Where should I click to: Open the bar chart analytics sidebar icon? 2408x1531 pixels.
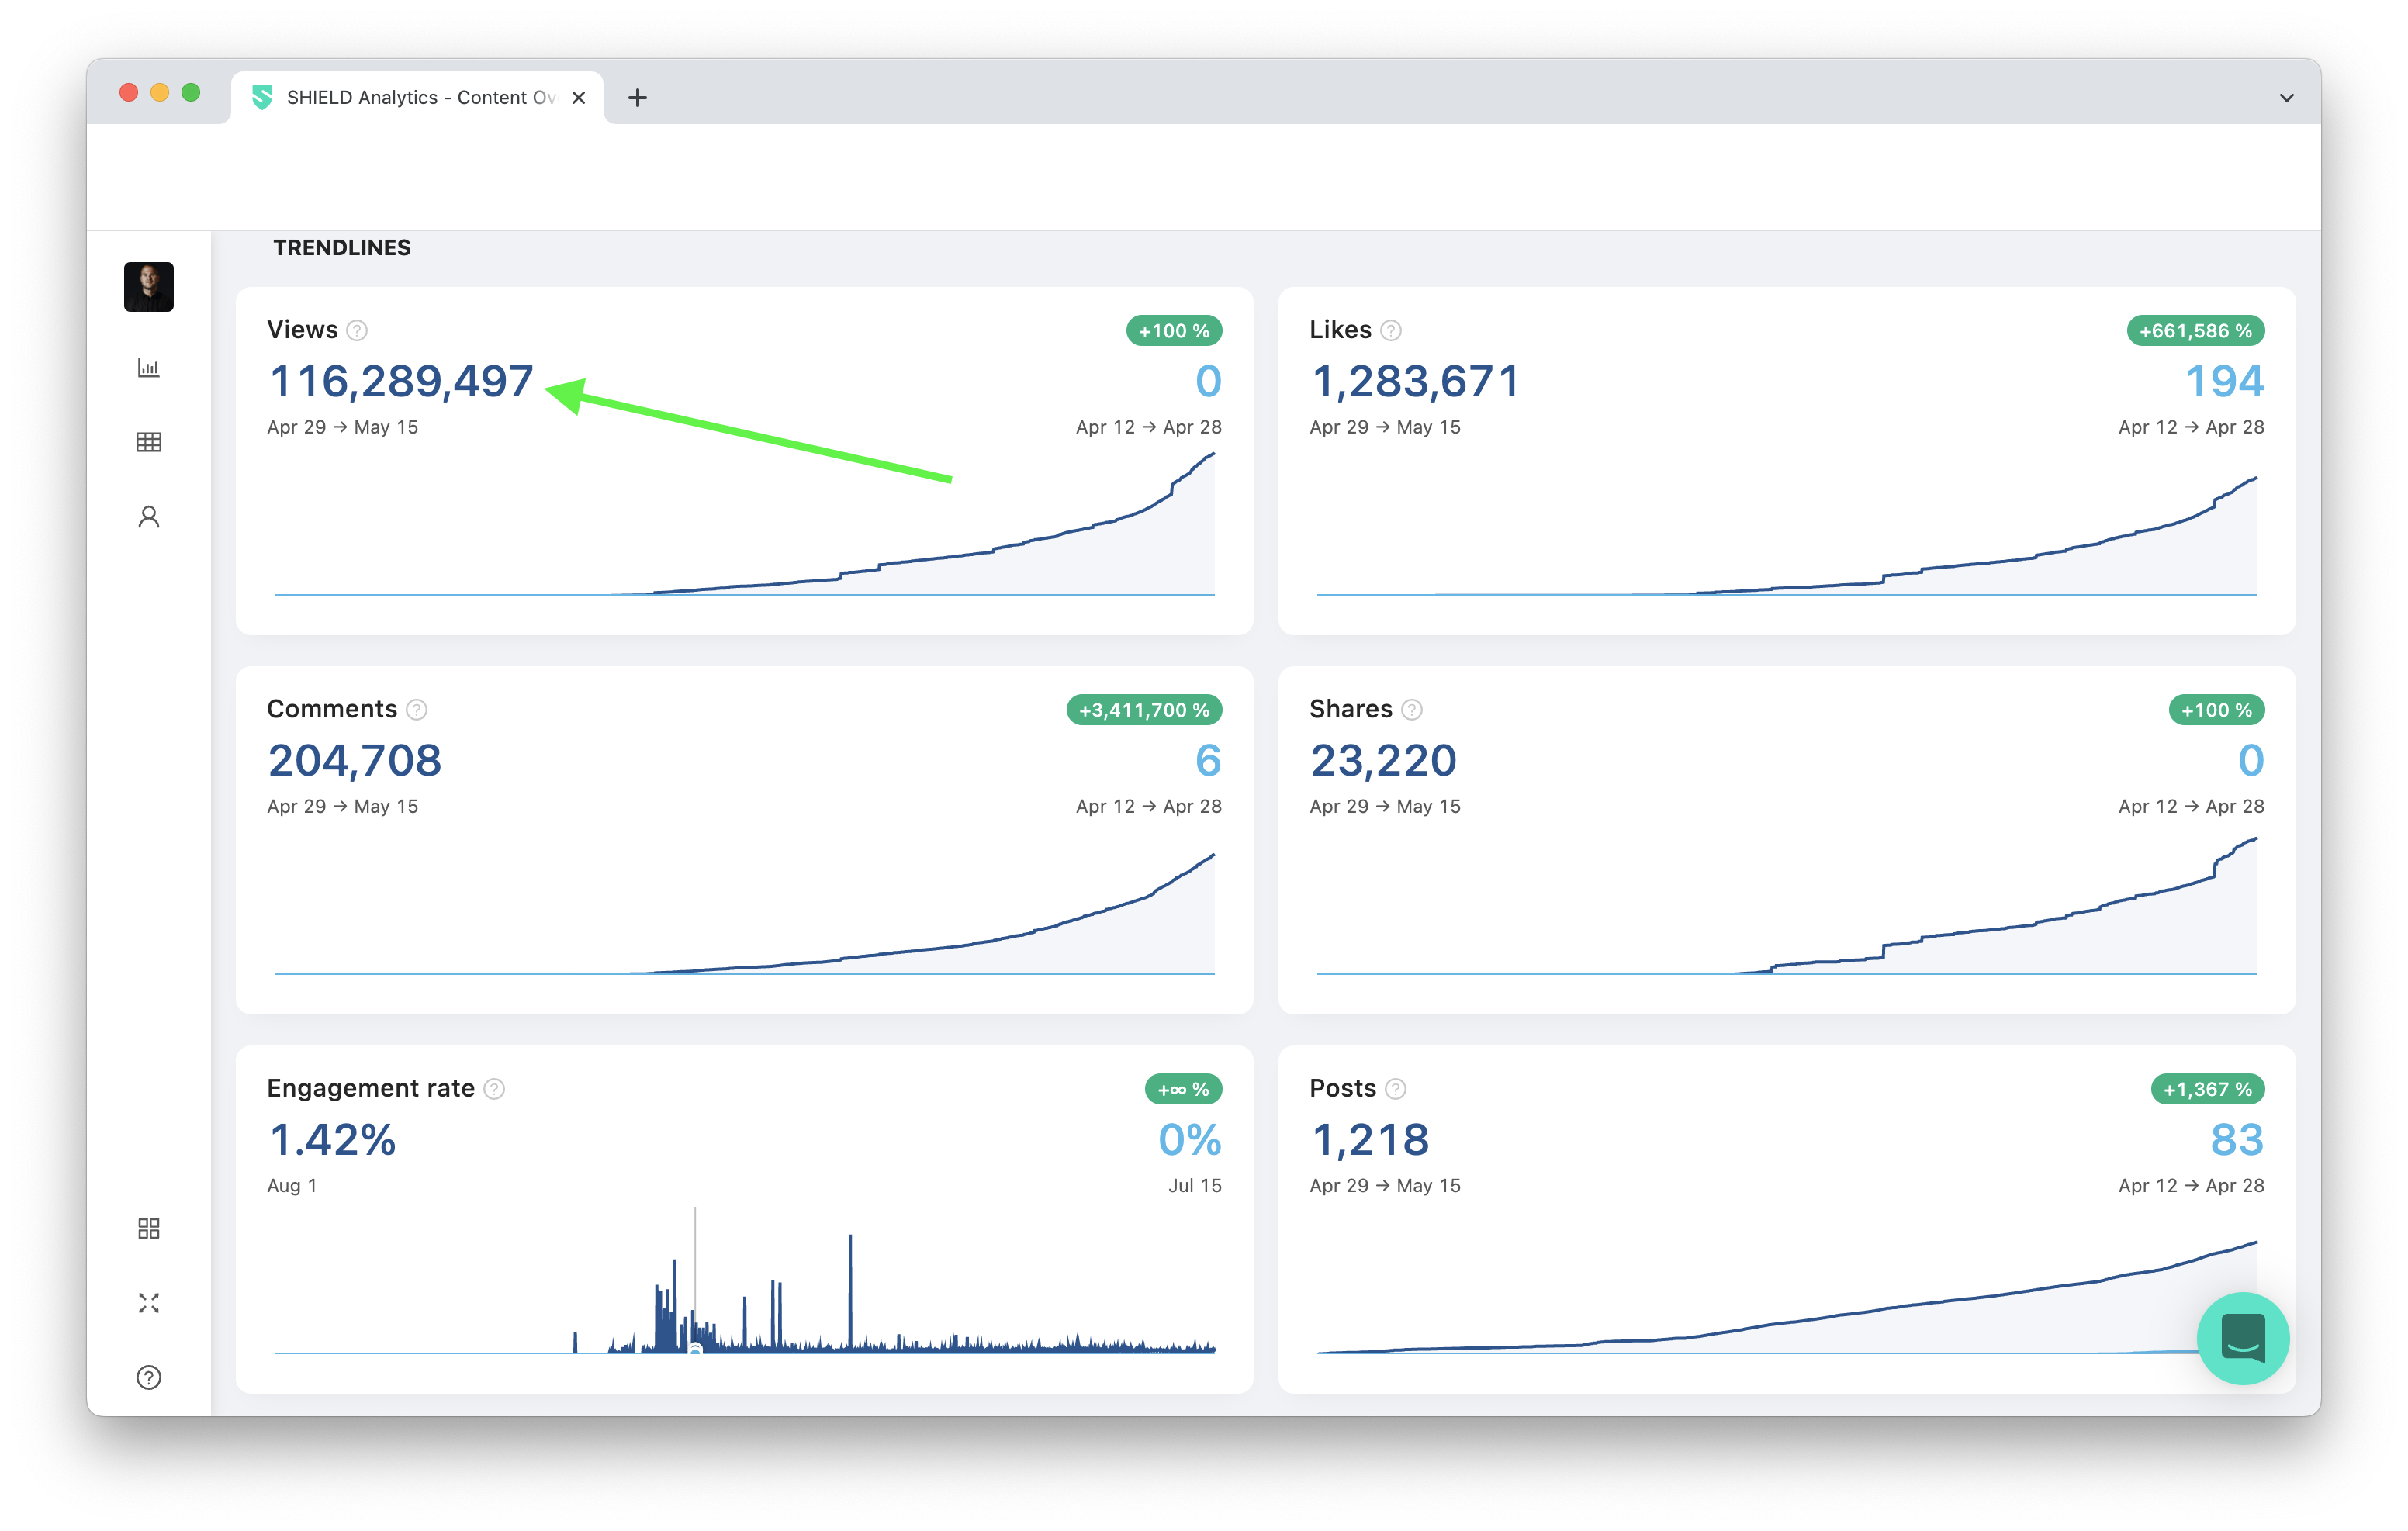click(148, 368)
